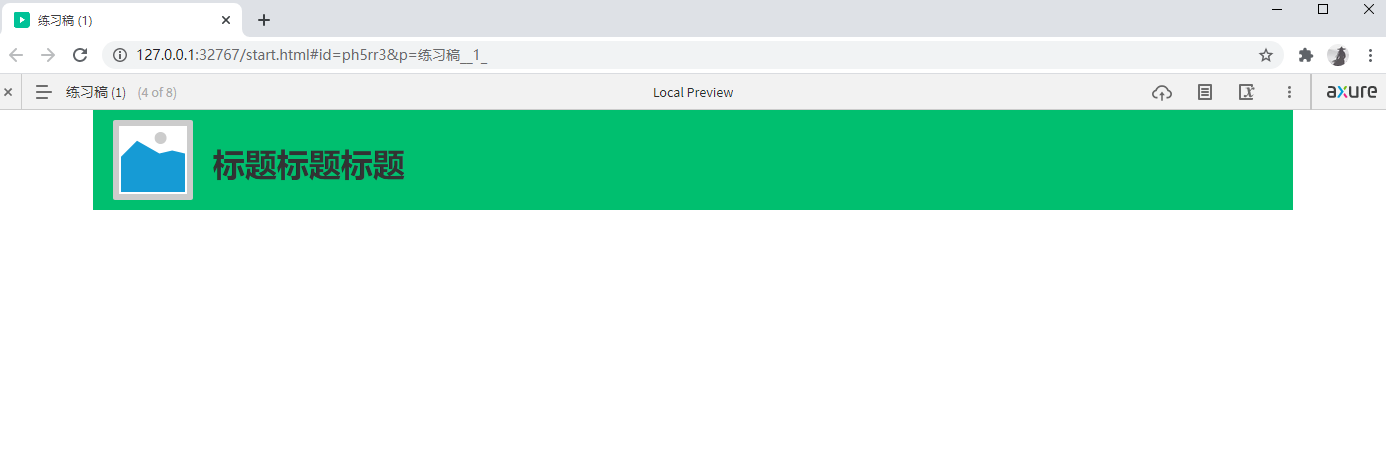This screenshot has width=1386, height=468.
Task: Open the variables console icon
Action: tap(1247, 92)
